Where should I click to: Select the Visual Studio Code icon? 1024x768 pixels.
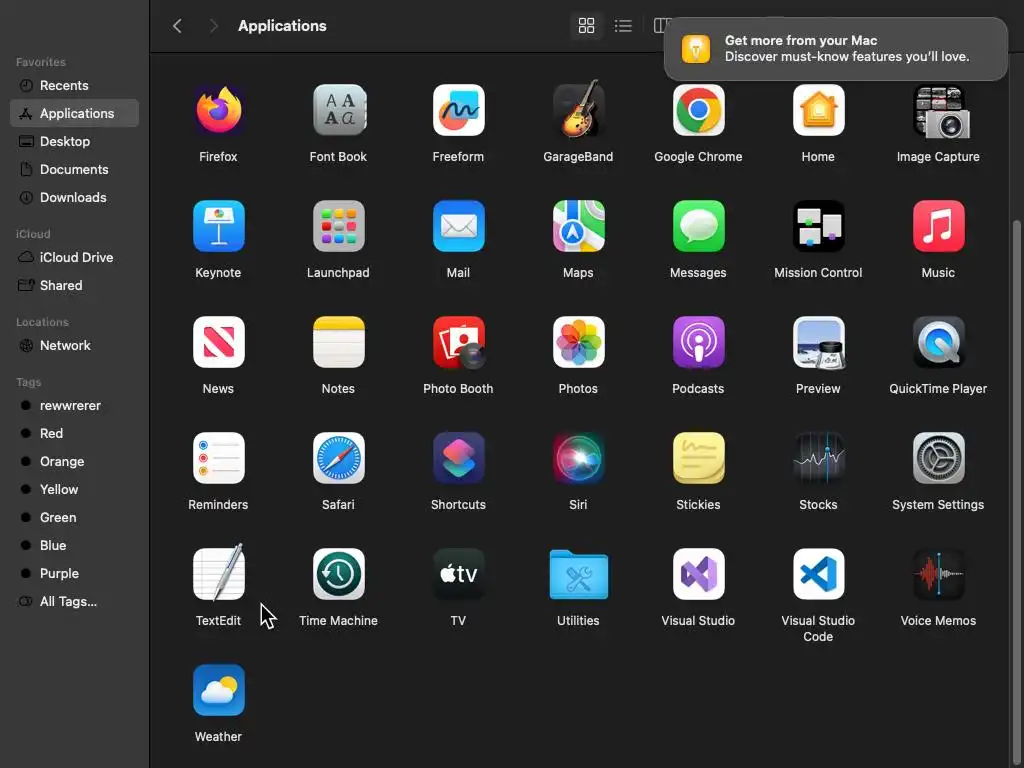click(x=818, y=574)
